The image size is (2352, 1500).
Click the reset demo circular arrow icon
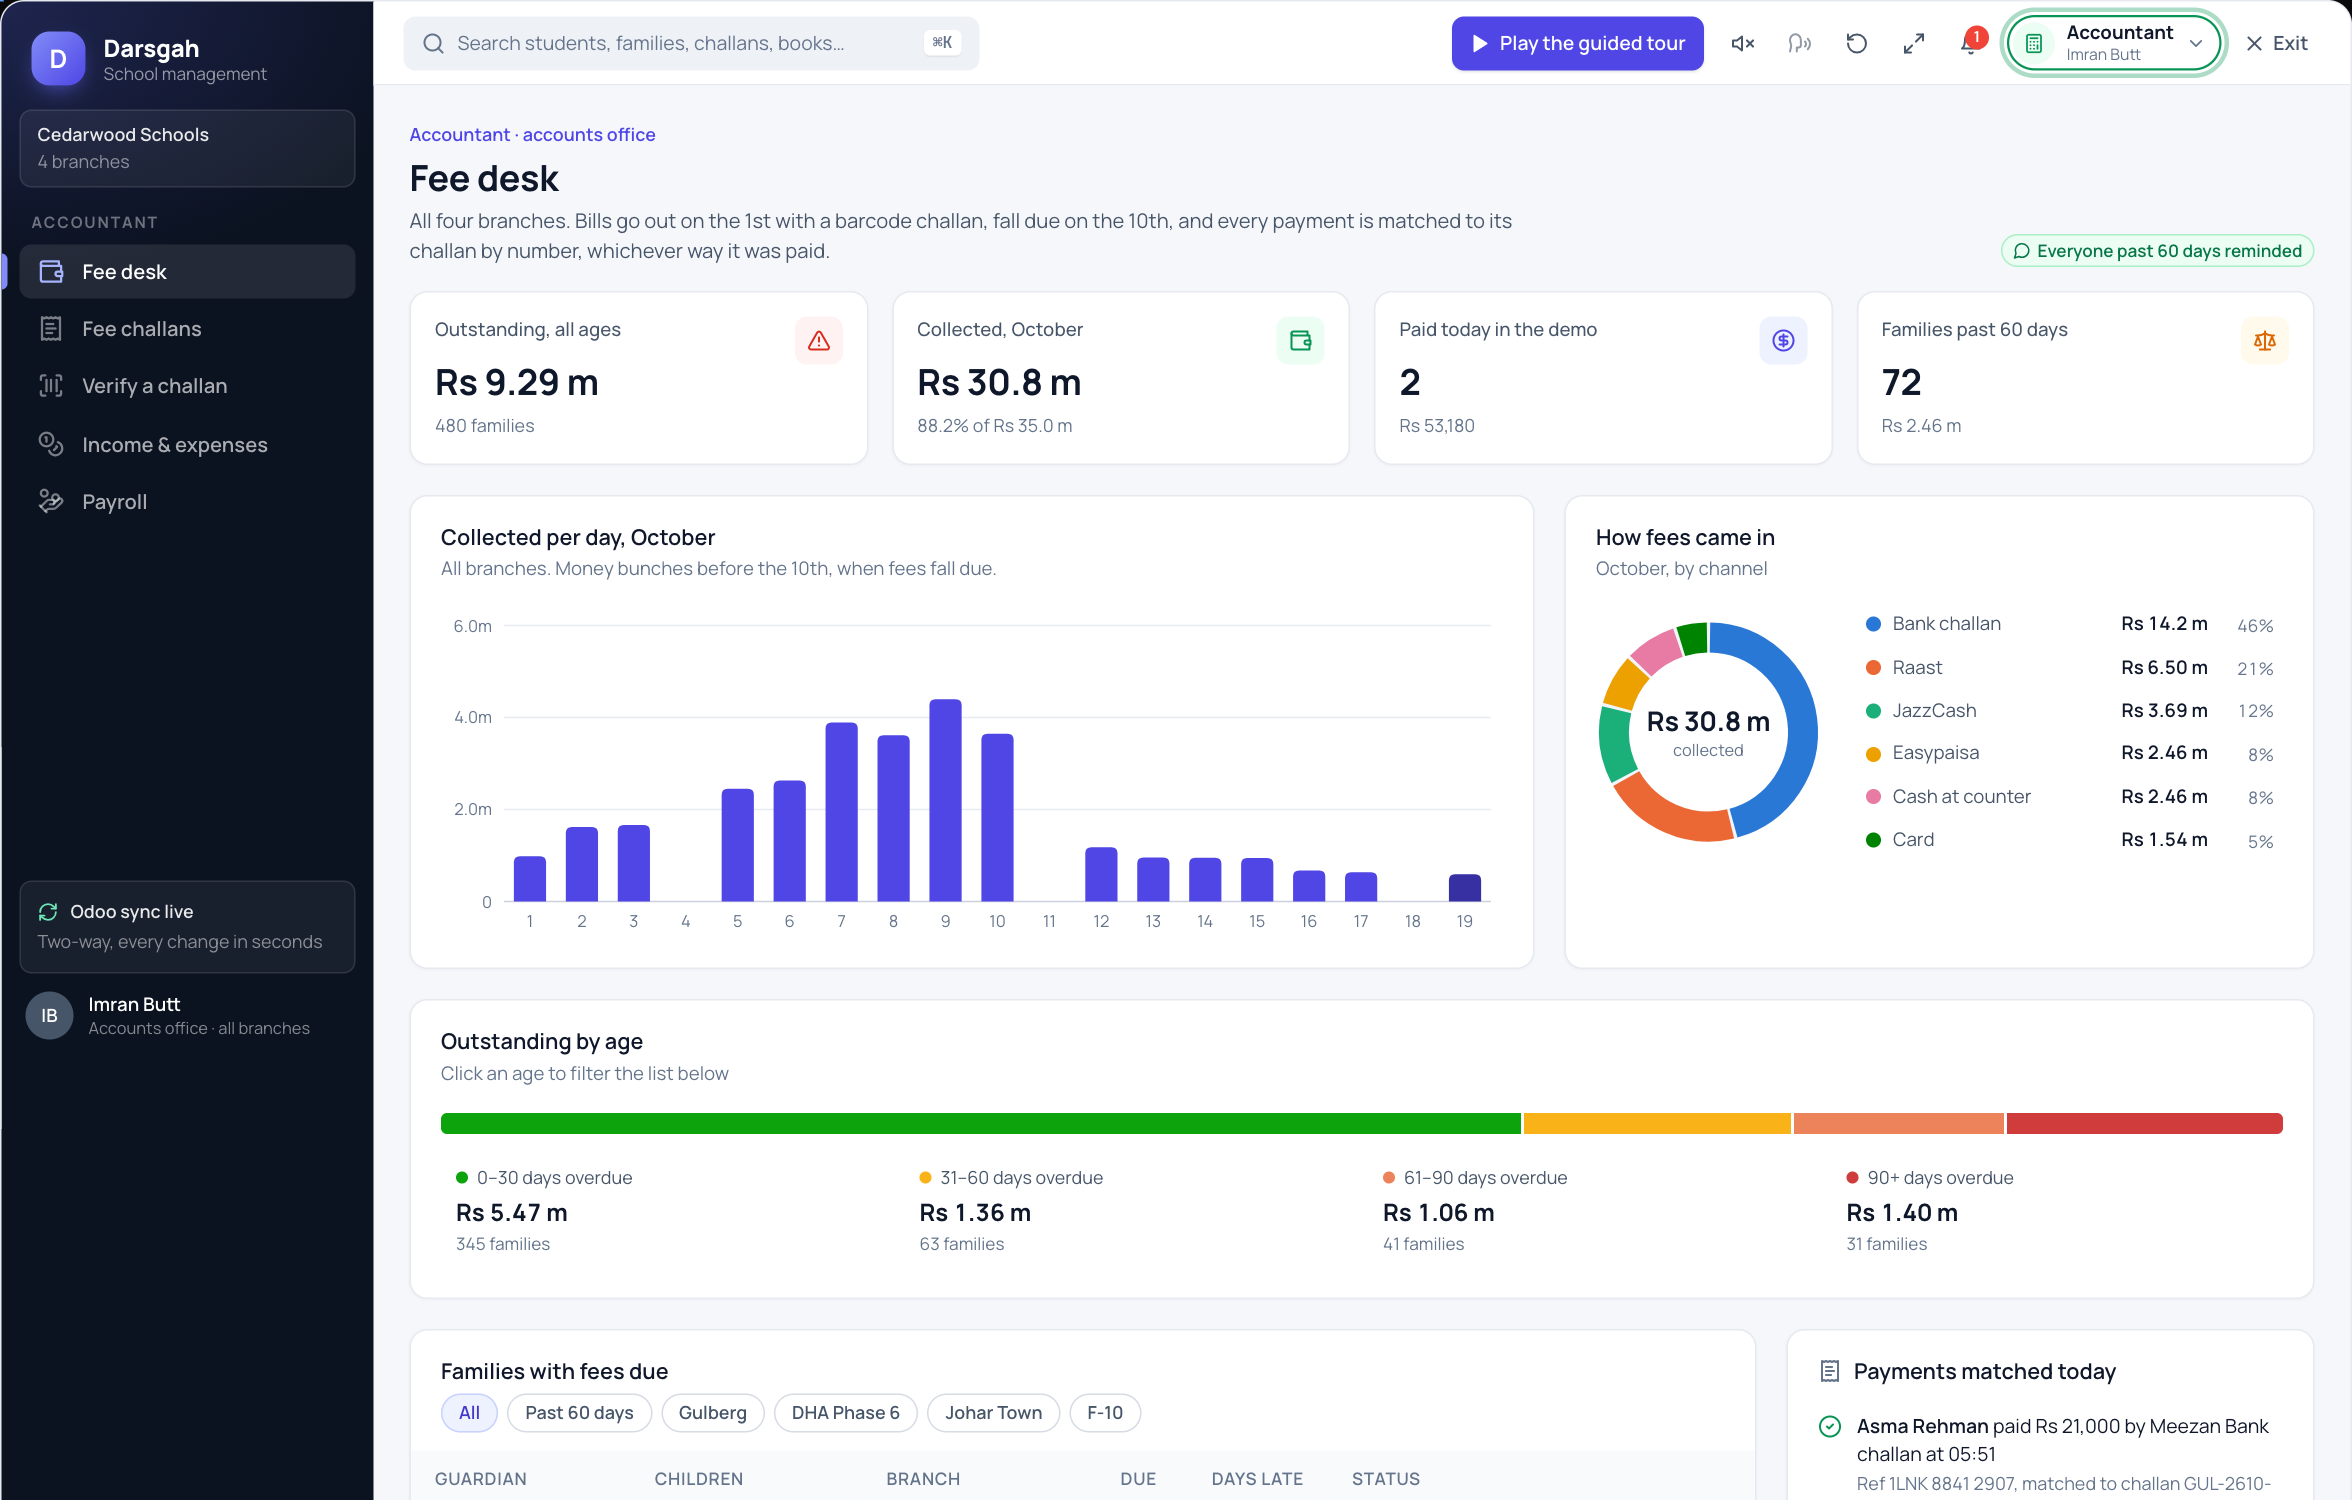click(1857, 43)
